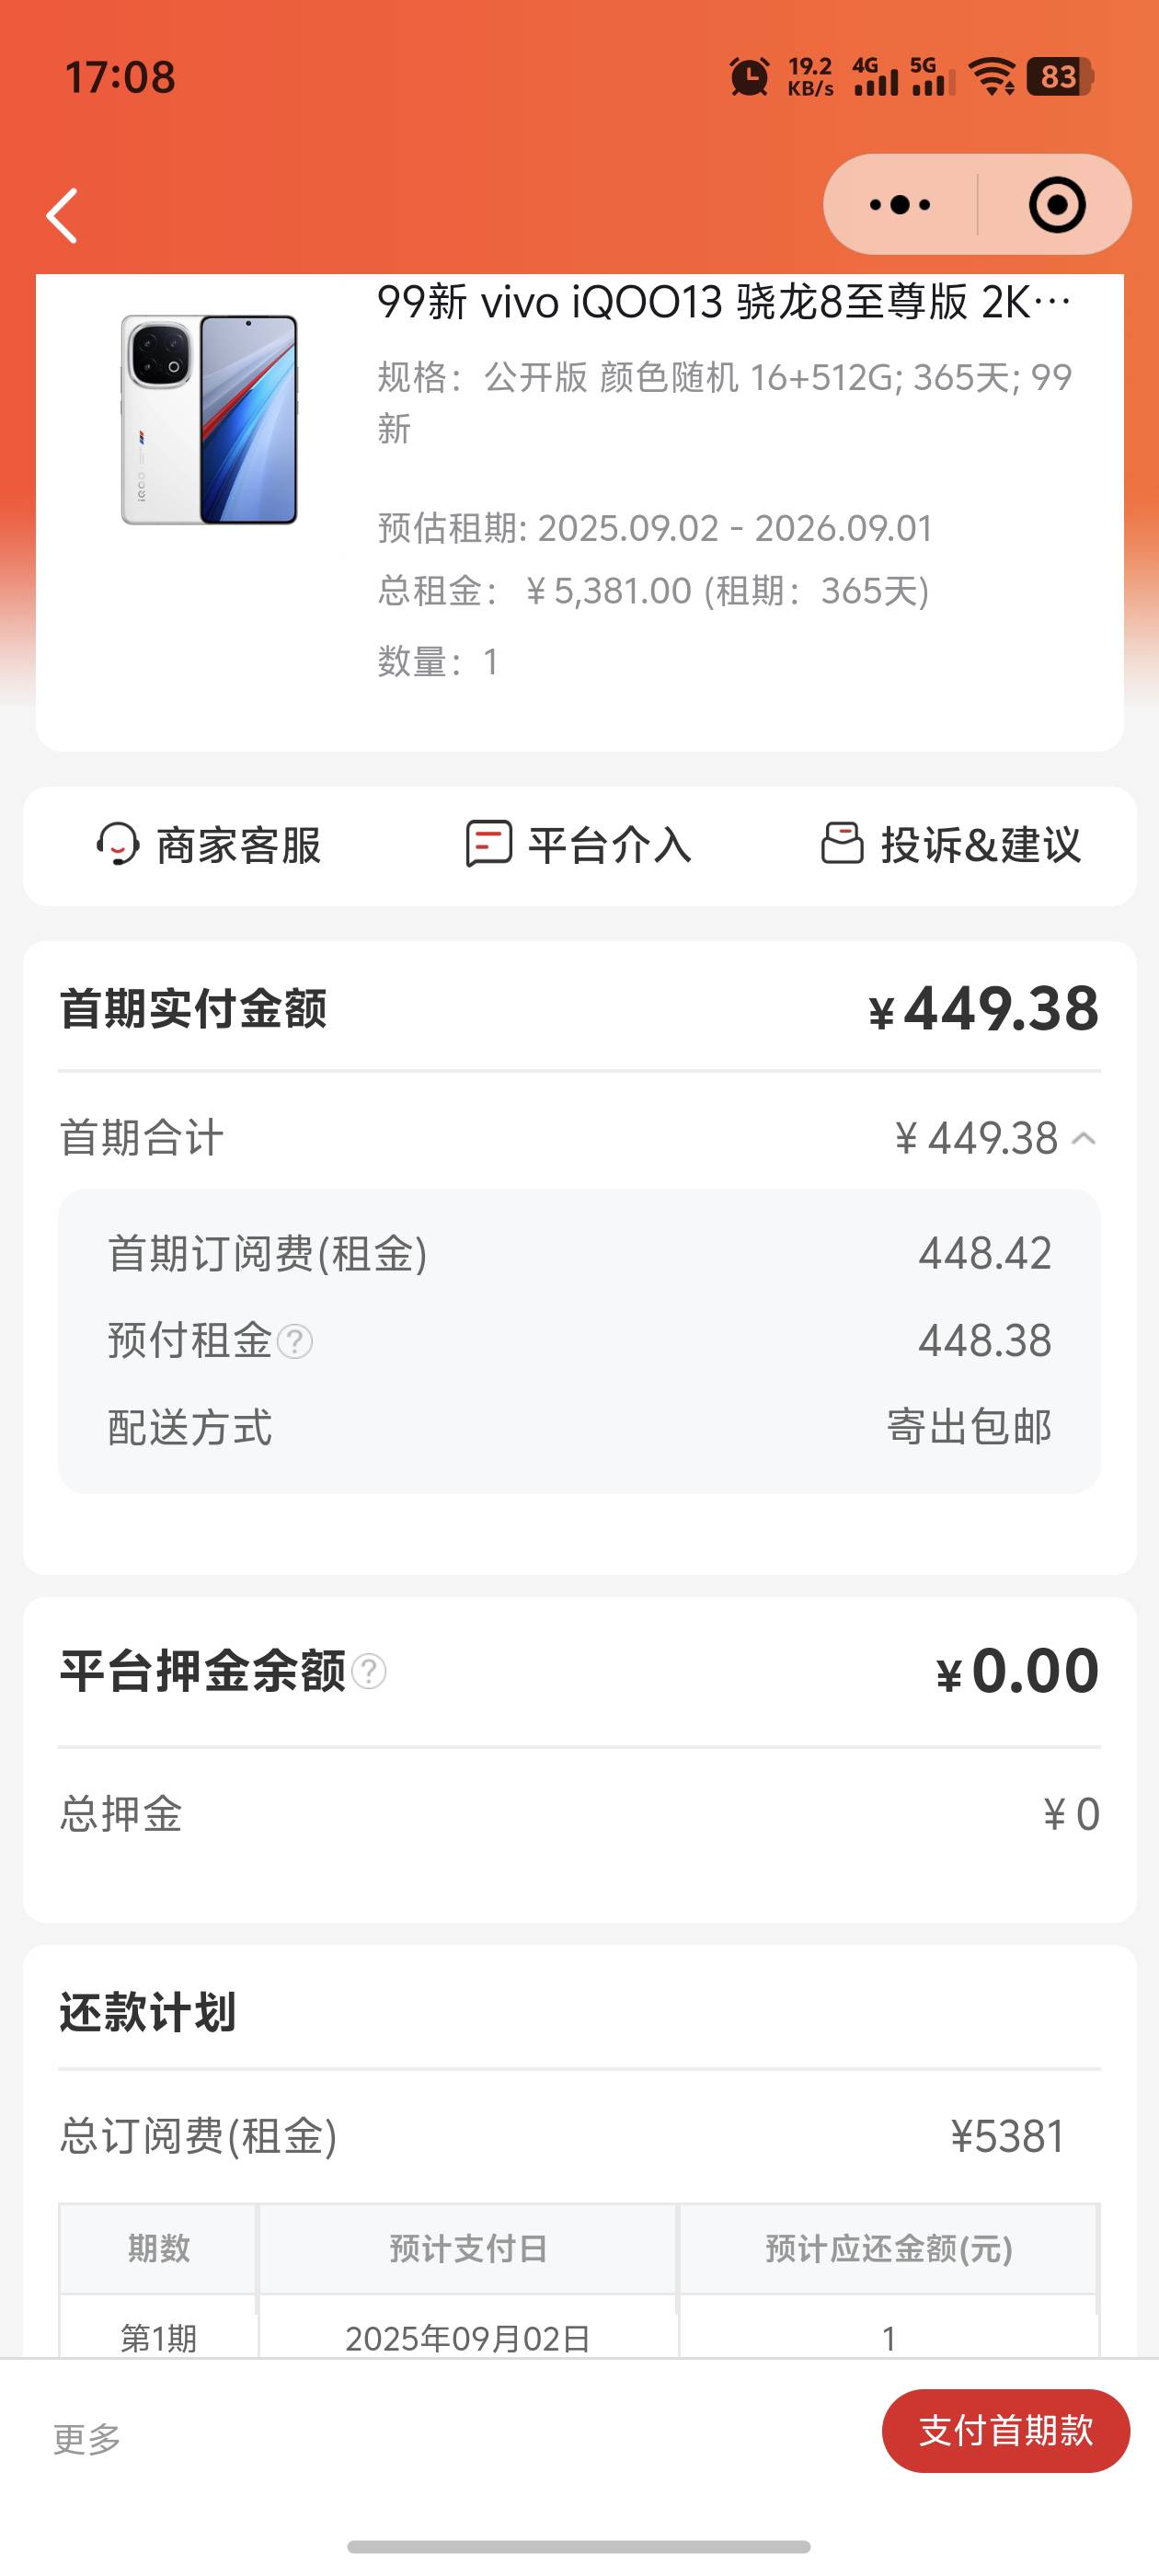Open the help icon beside 预付租金

point(295,1342)
